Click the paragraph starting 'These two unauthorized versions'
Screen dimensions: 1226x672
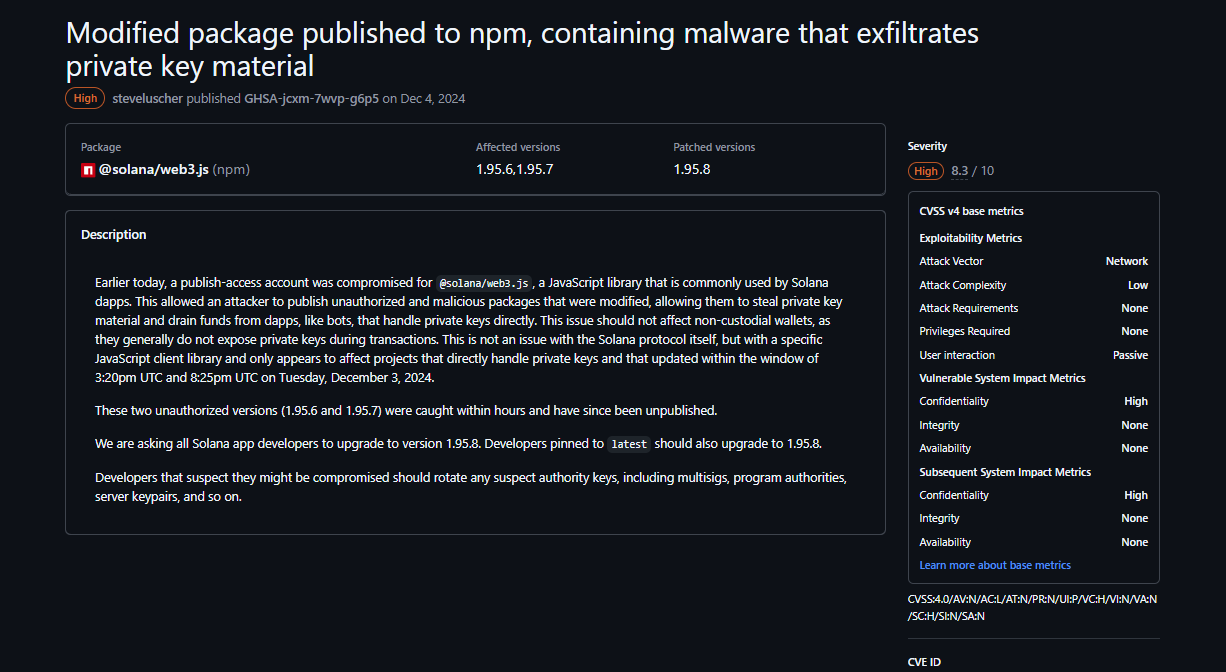click(406, 411)
